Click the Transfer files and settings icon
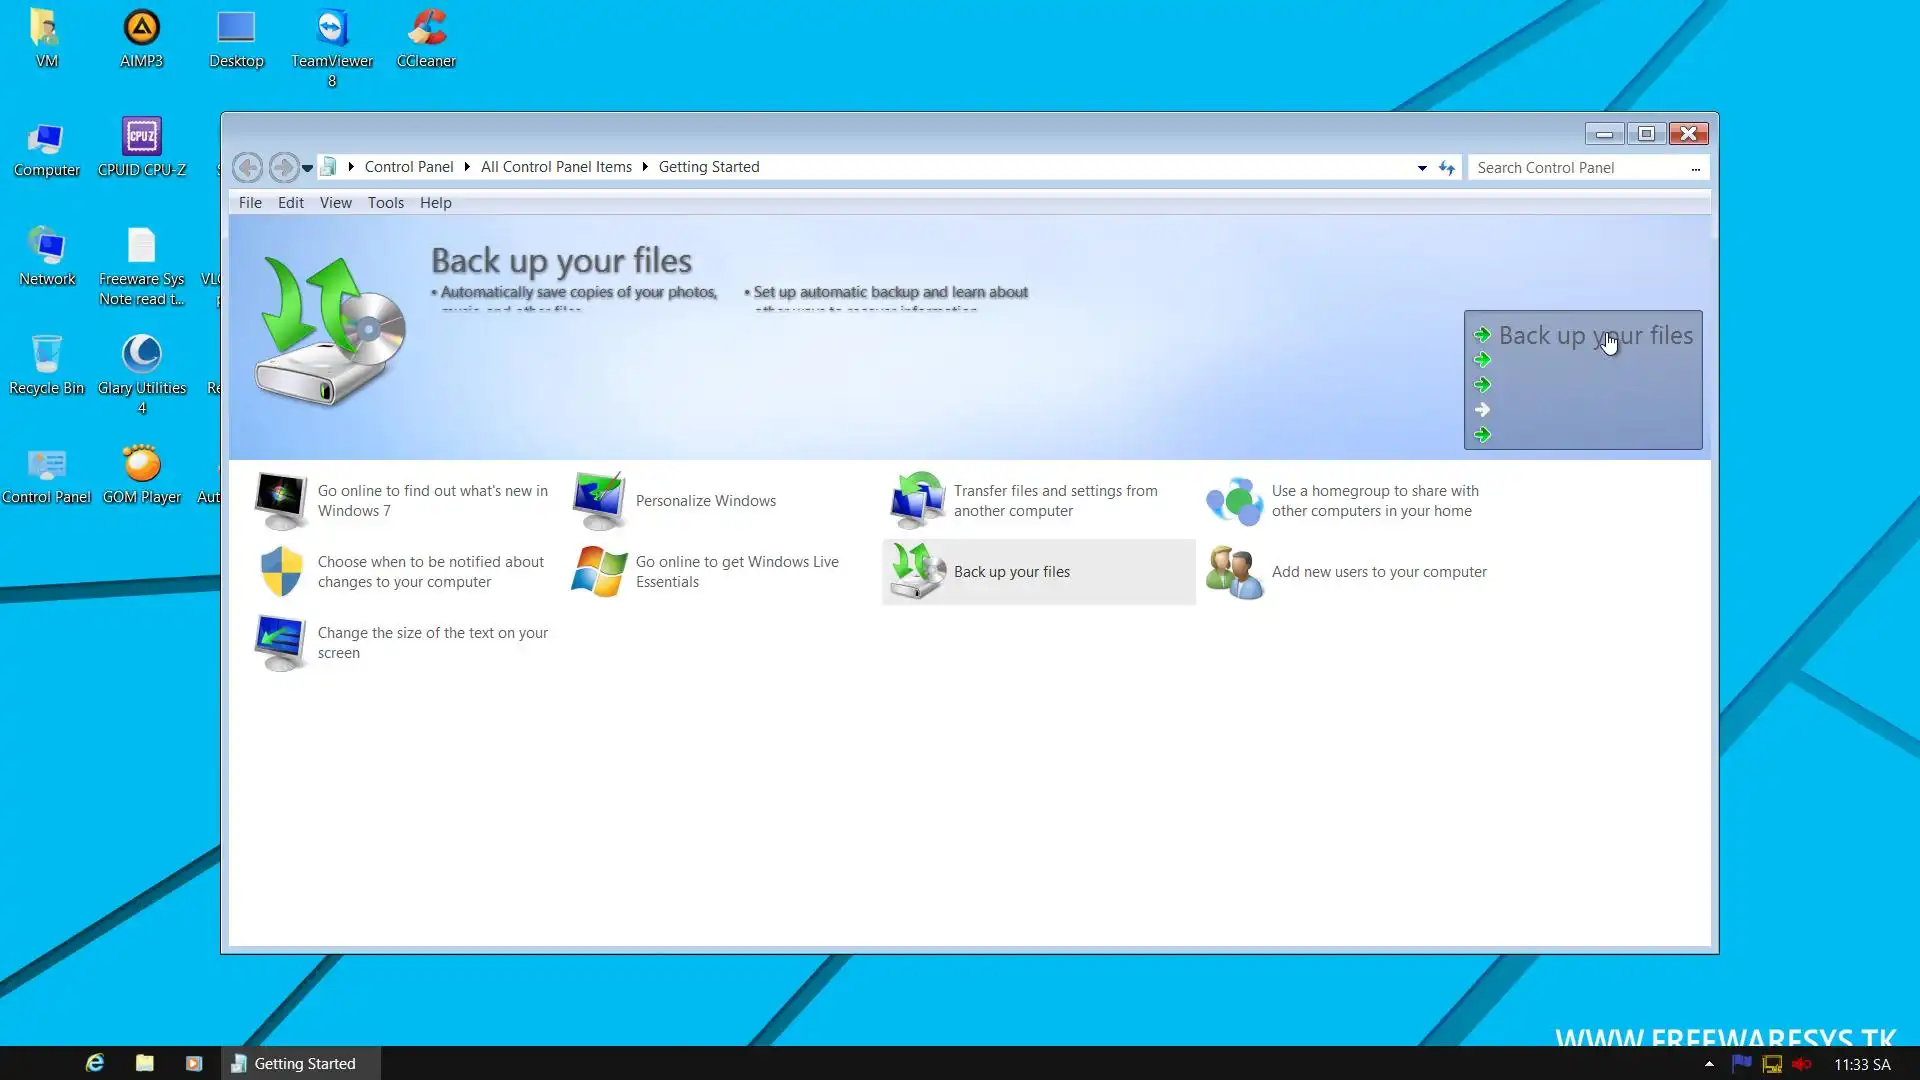The image size is (1920, 1080). click(917, 501)
